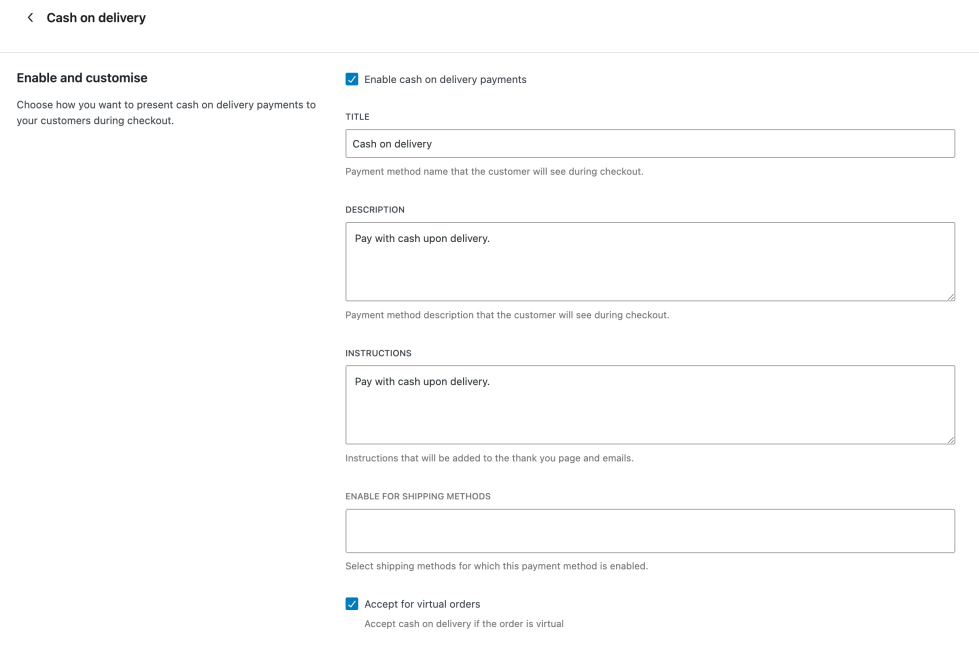Image resolution: width=979 pixels, height=650 pixels.
Task: Click the 'Enable and customise' section heading
Action: [82, 78]
